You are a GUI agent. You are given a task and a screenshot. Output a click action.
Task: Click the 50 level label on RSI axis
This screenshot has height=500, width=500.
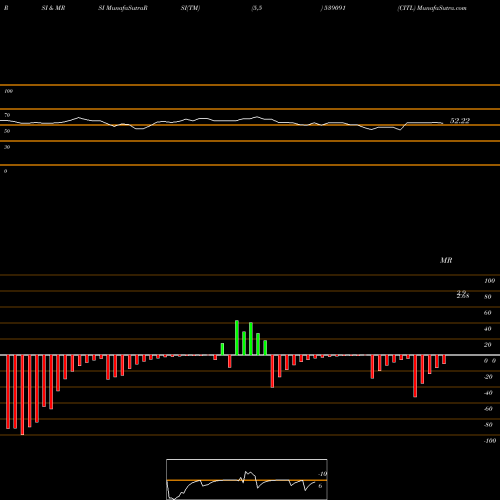[x=7, y=131]
